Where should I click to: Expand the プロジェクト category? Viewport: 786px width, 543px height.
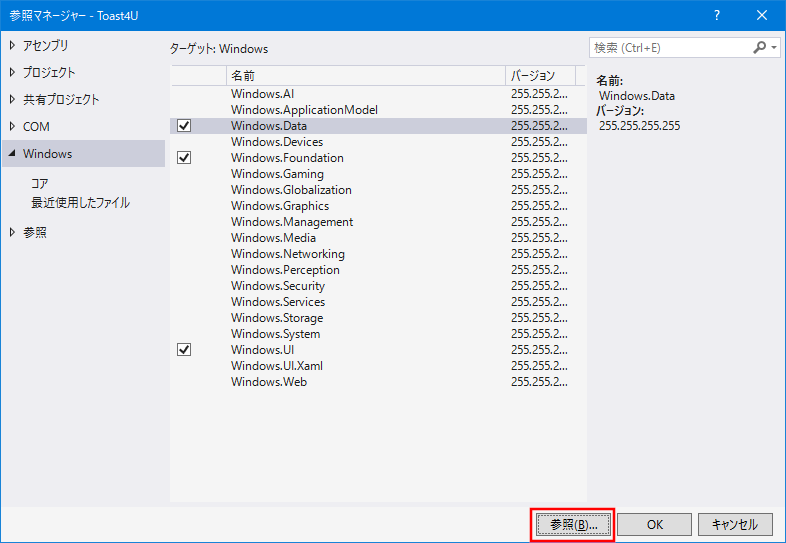[12, 72]
